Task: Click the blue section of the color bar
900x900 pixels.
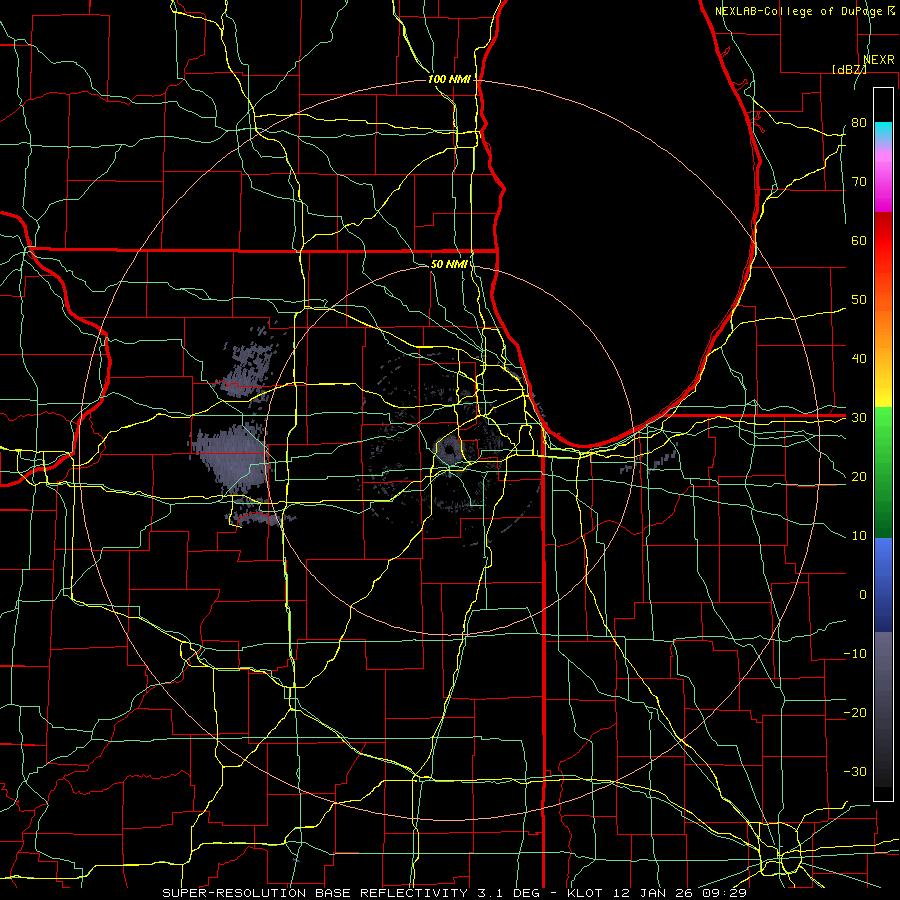Action: (x=883, y=584)
